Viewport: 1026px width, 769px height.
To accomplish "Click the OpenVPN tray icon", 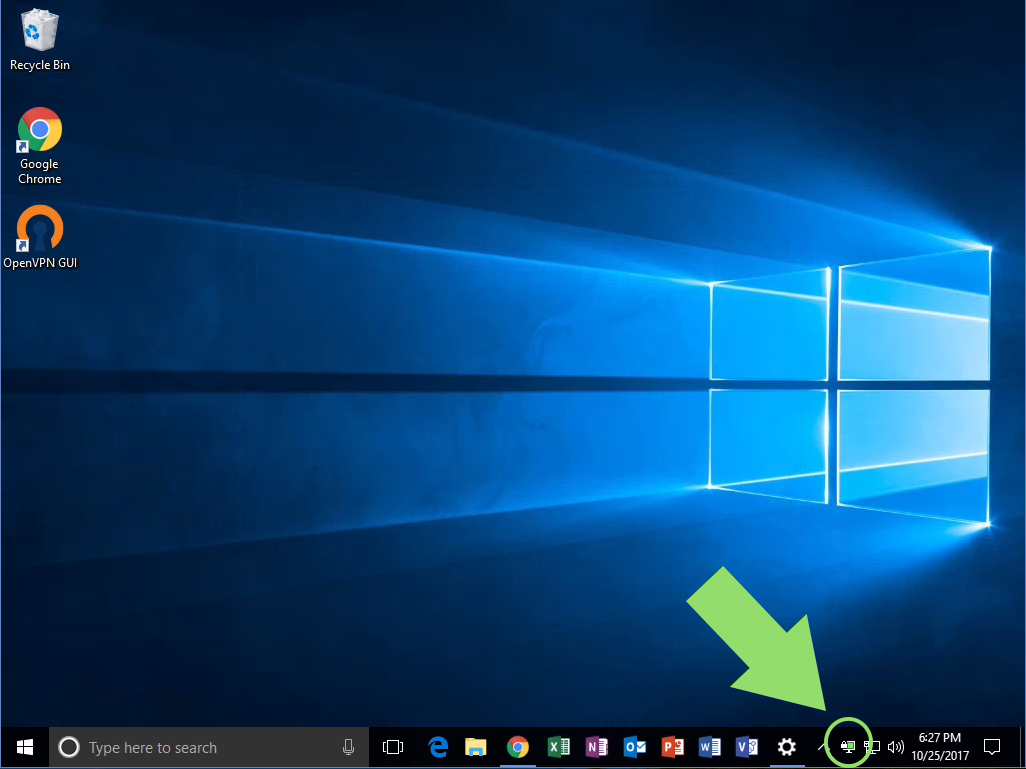I will [x=848, y=747].
